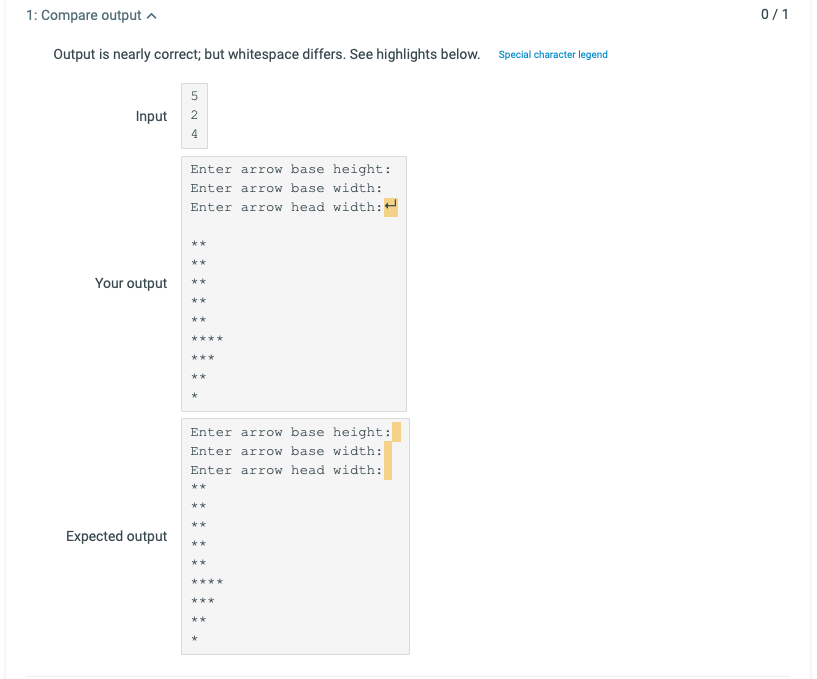This screenshot has width=817, height=679.
Task: Click the highlighted space after head width in Expected output
Action: coord(389,470)
